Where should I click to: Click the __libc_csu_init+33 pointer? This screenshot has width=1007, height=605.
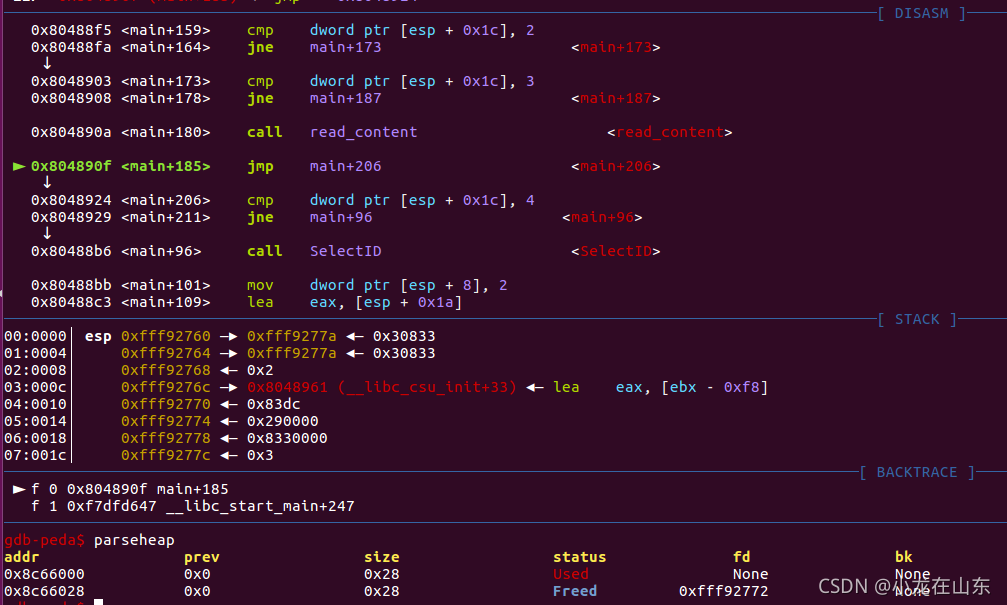pyautogui.click(x=381, y=387)
